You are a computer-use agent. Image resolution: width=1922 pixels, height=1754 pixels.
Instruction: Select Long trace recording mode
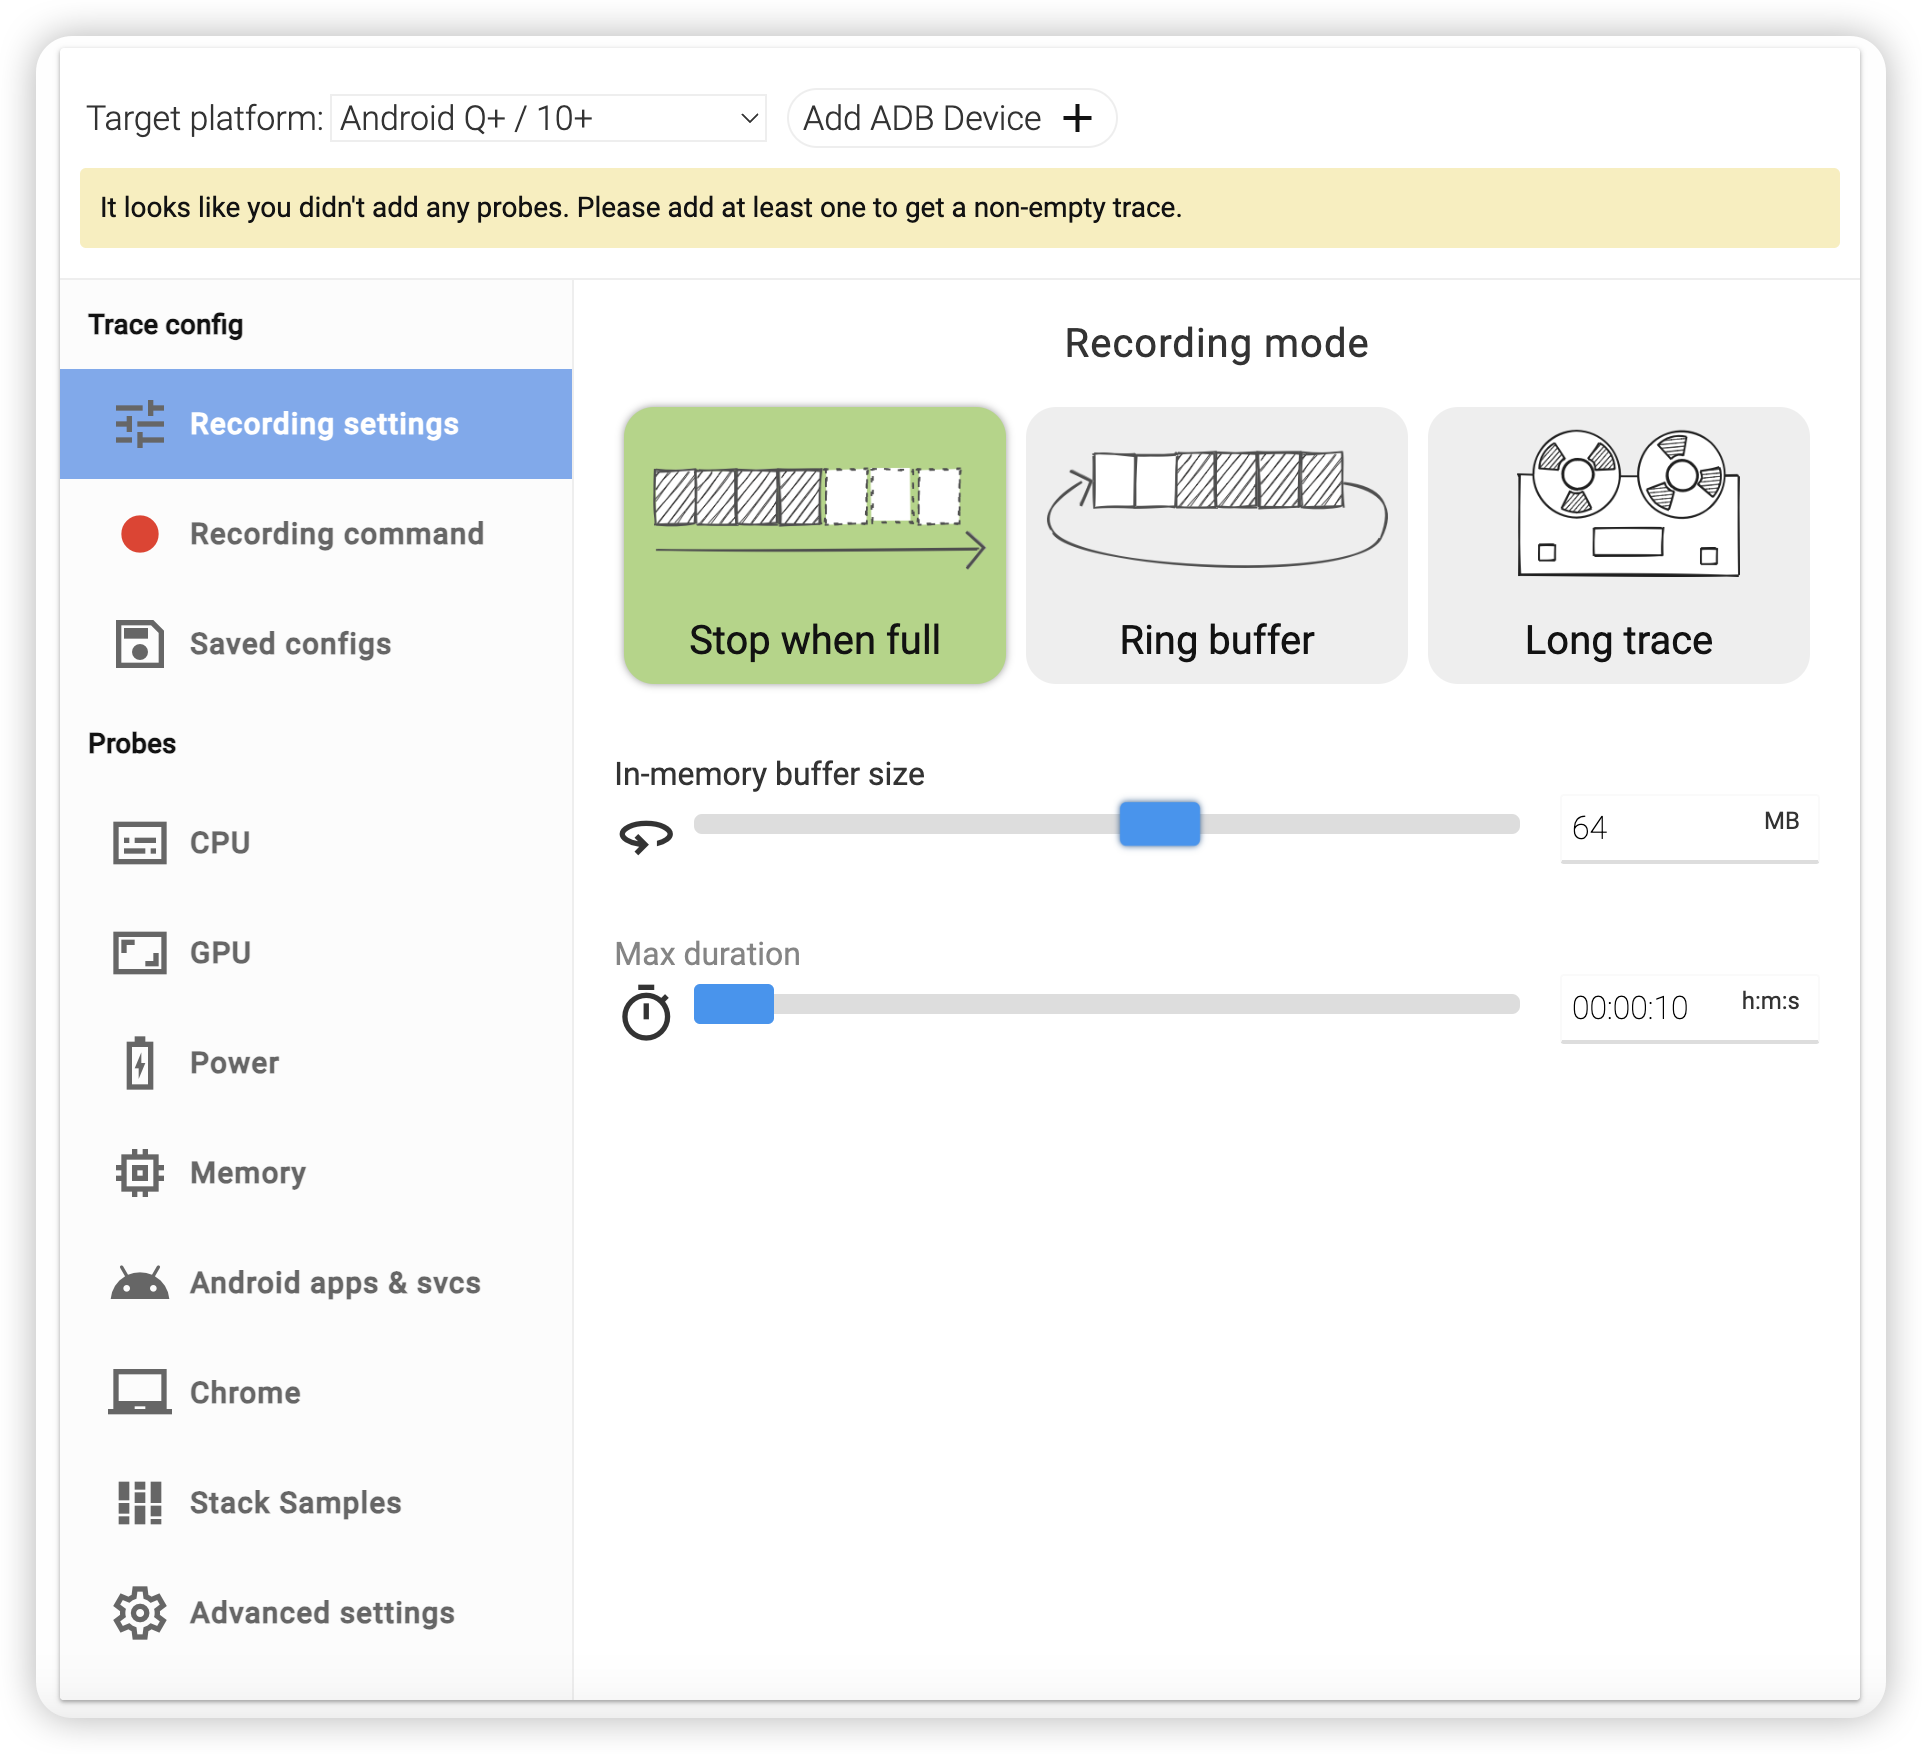tap(1618, 545)
